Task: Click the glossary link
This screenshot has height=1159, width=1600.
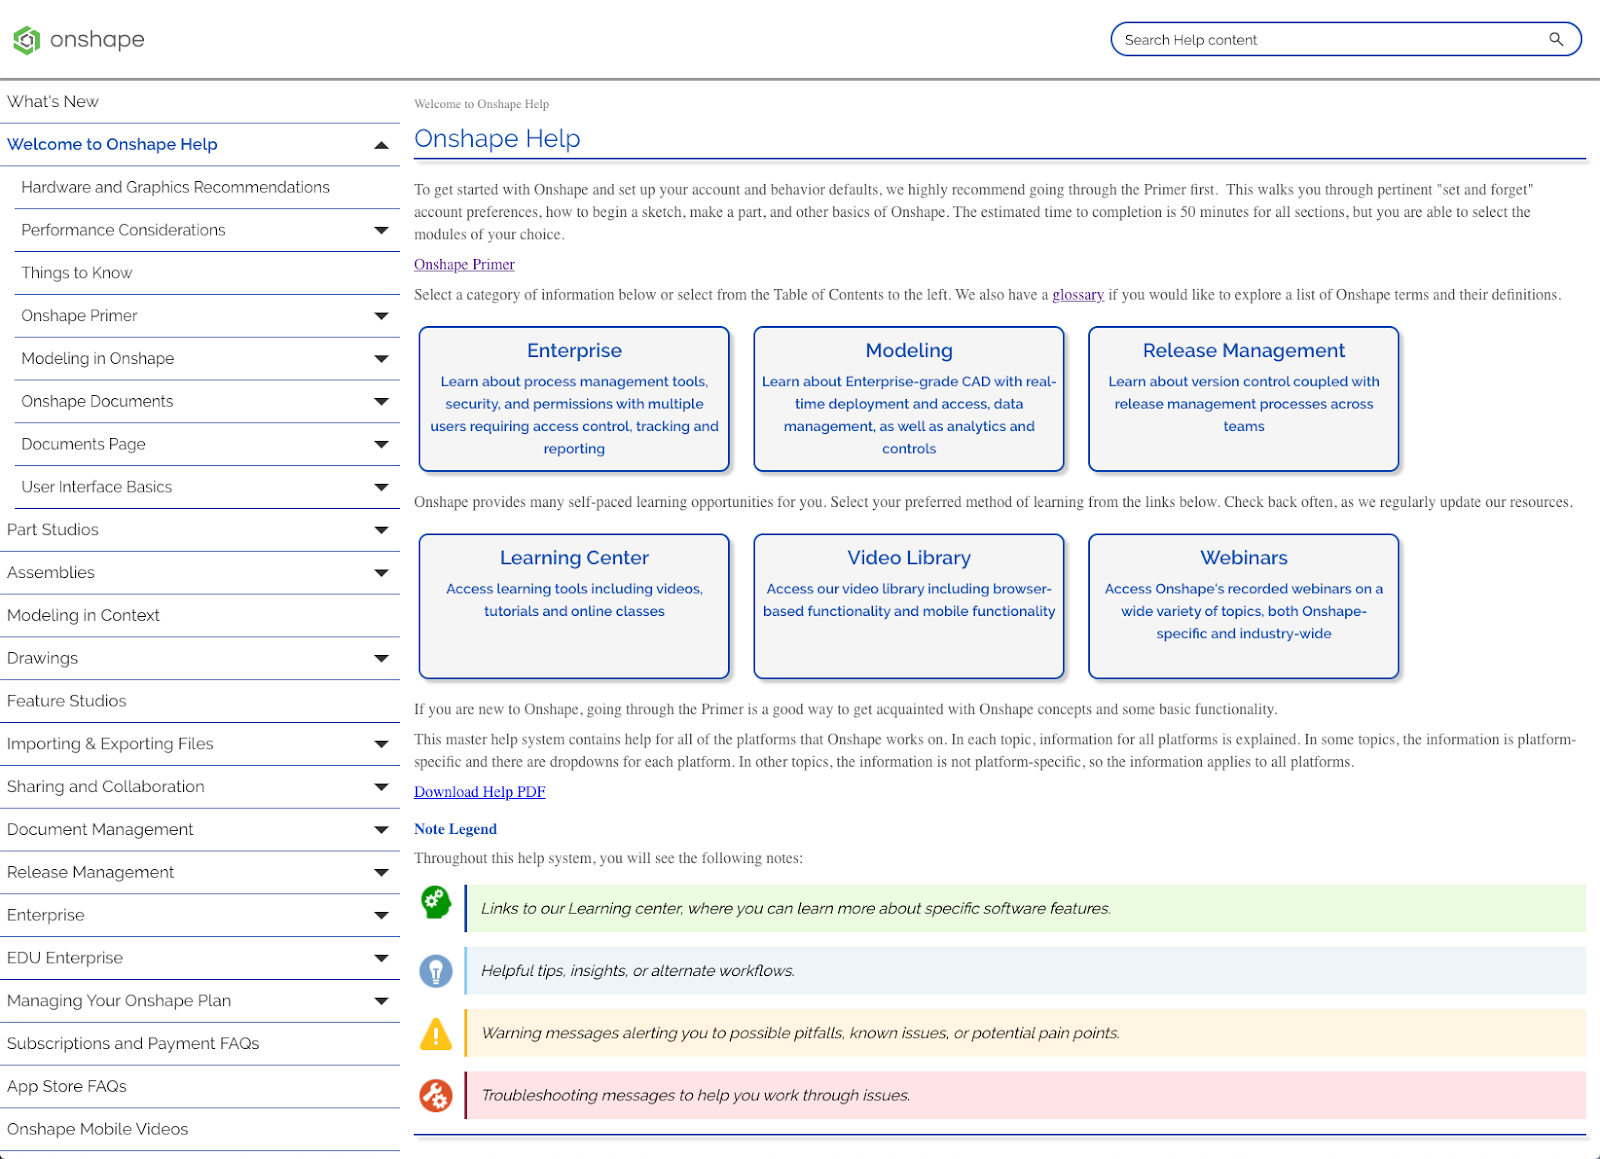Action: click(x=1077, y=295)
